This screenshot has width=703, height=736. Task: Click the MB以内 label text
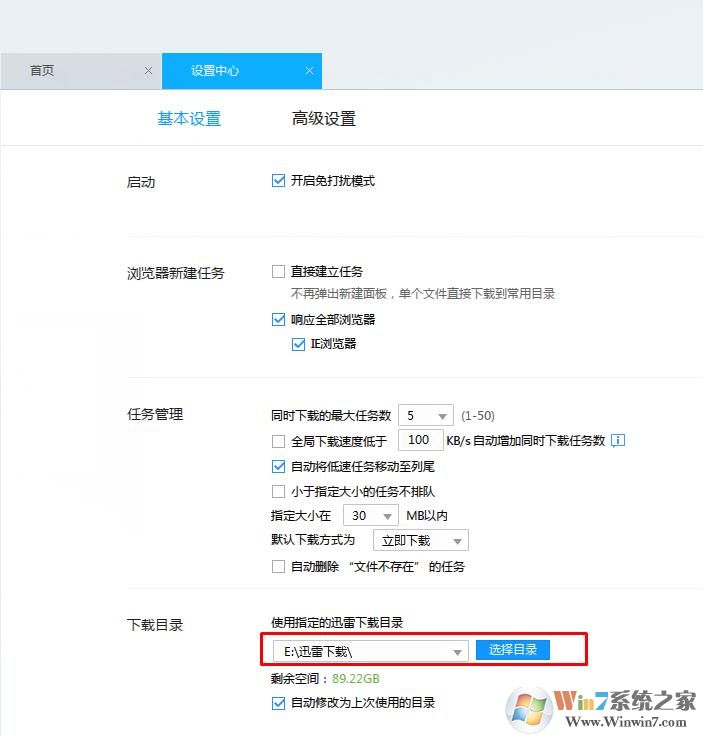(x=427, y=516)
